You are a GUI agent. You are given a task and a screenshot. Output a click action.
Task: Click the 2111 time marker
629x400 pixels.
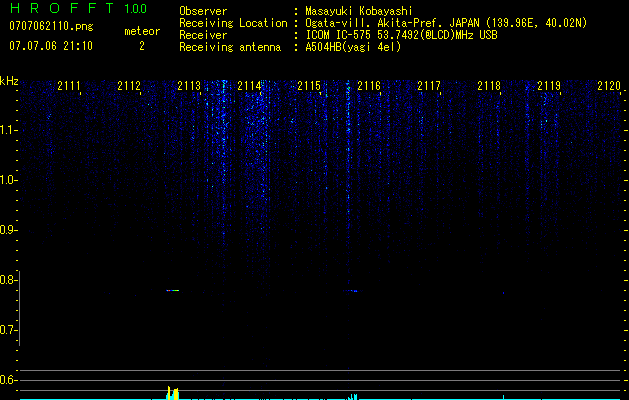(x=69, y=86)
